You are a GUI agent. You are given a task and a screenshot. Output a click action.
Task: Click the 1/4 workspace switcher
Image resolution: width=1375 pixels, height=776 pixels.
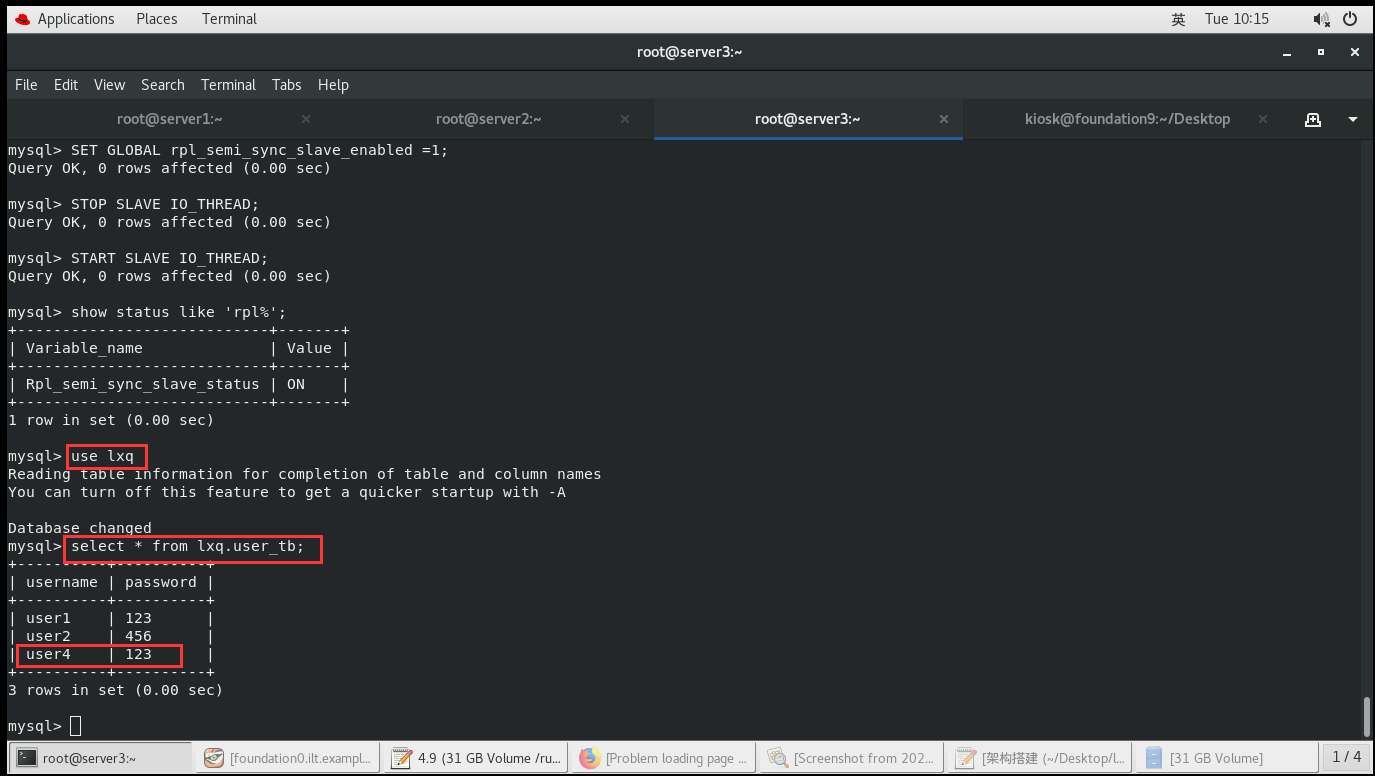(x=1348, y=757)
